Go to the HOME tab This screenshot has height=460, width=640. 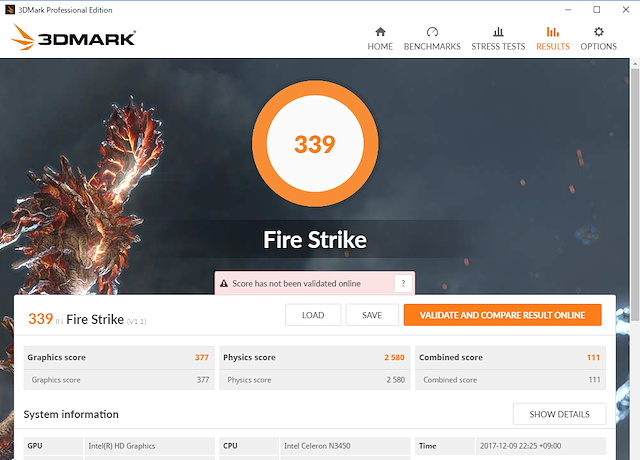pos(380,39)
